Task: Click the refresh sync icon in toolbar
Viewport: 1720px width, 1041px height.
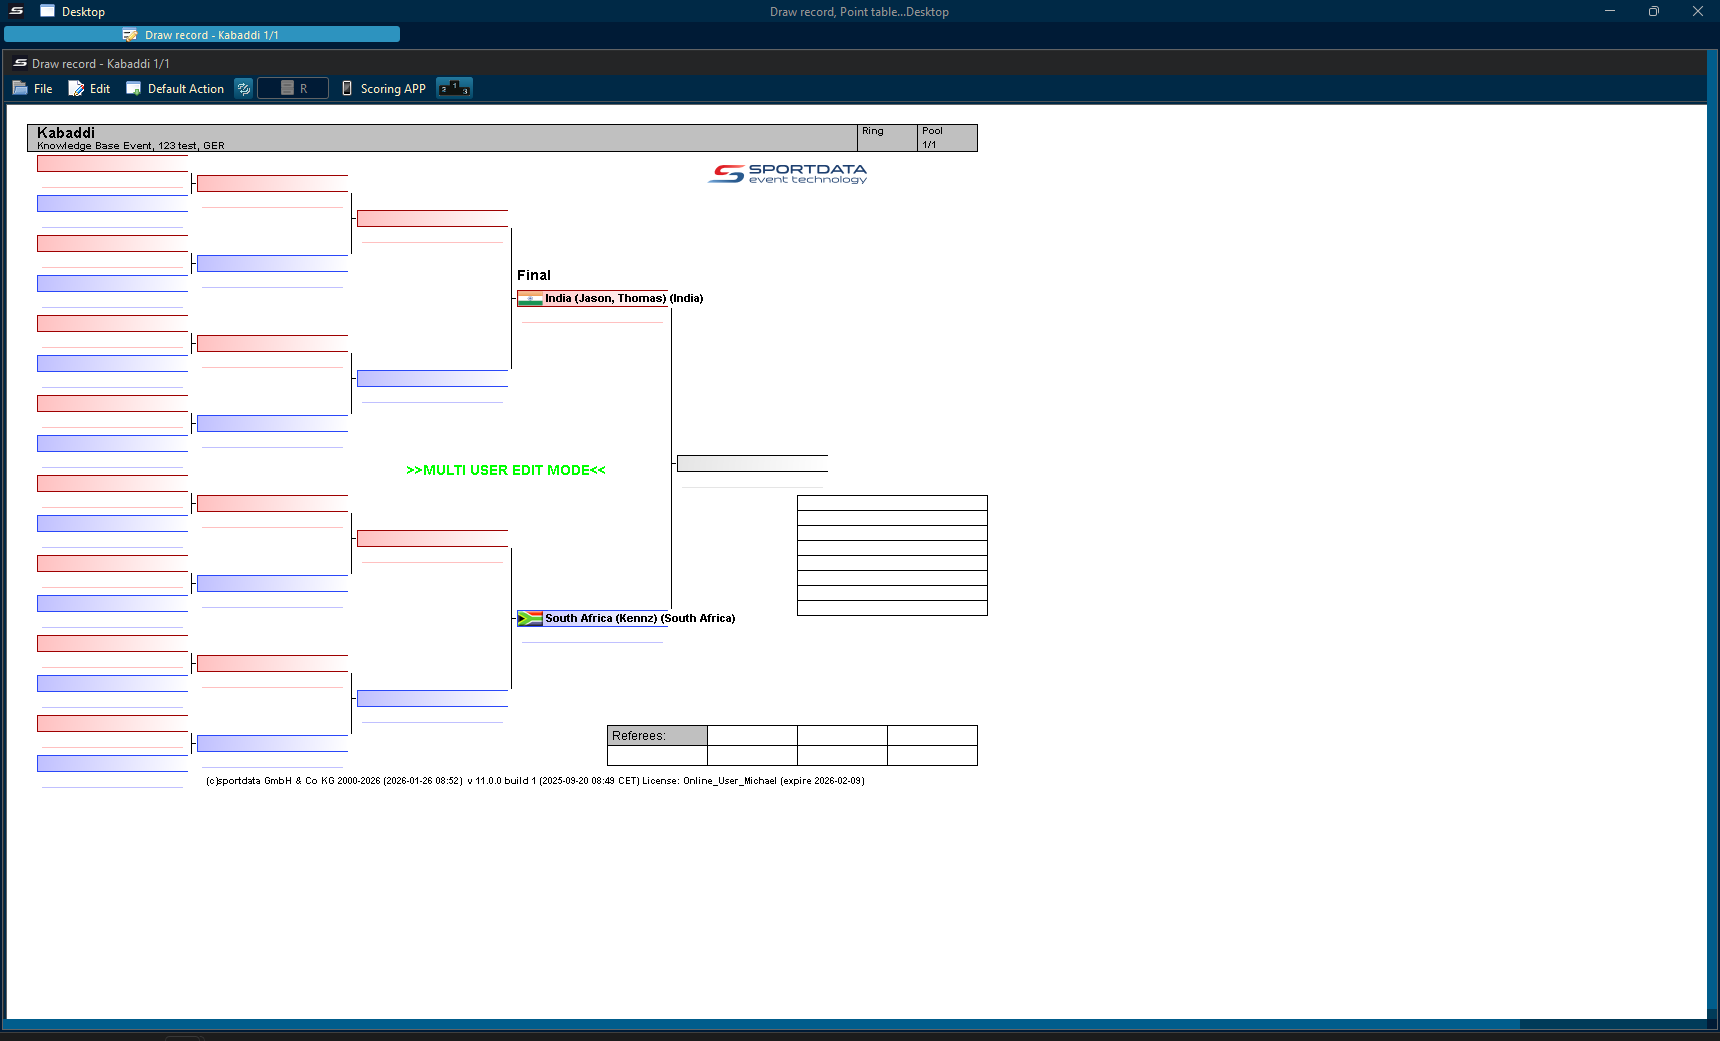Action: (243, 89)
